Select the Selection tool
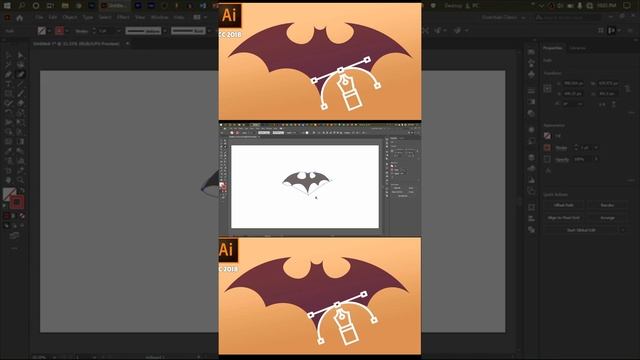 click(8, 55)
